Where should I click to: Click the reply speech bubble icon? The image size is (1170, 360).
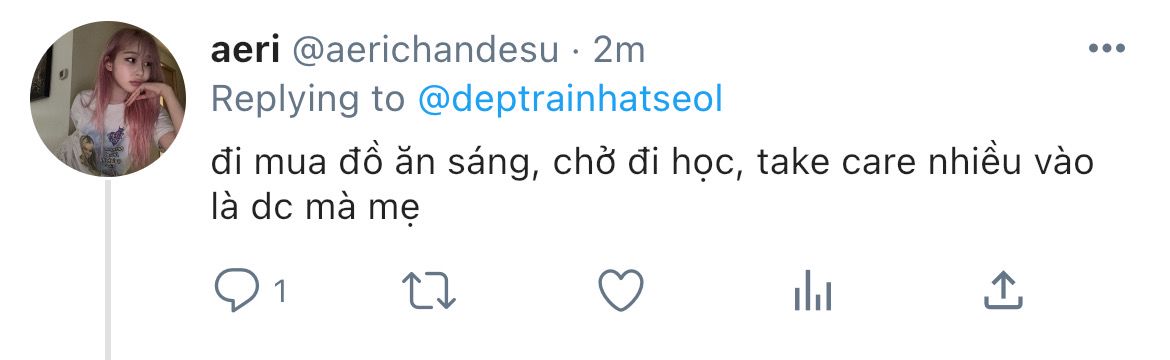pos(237,291)
